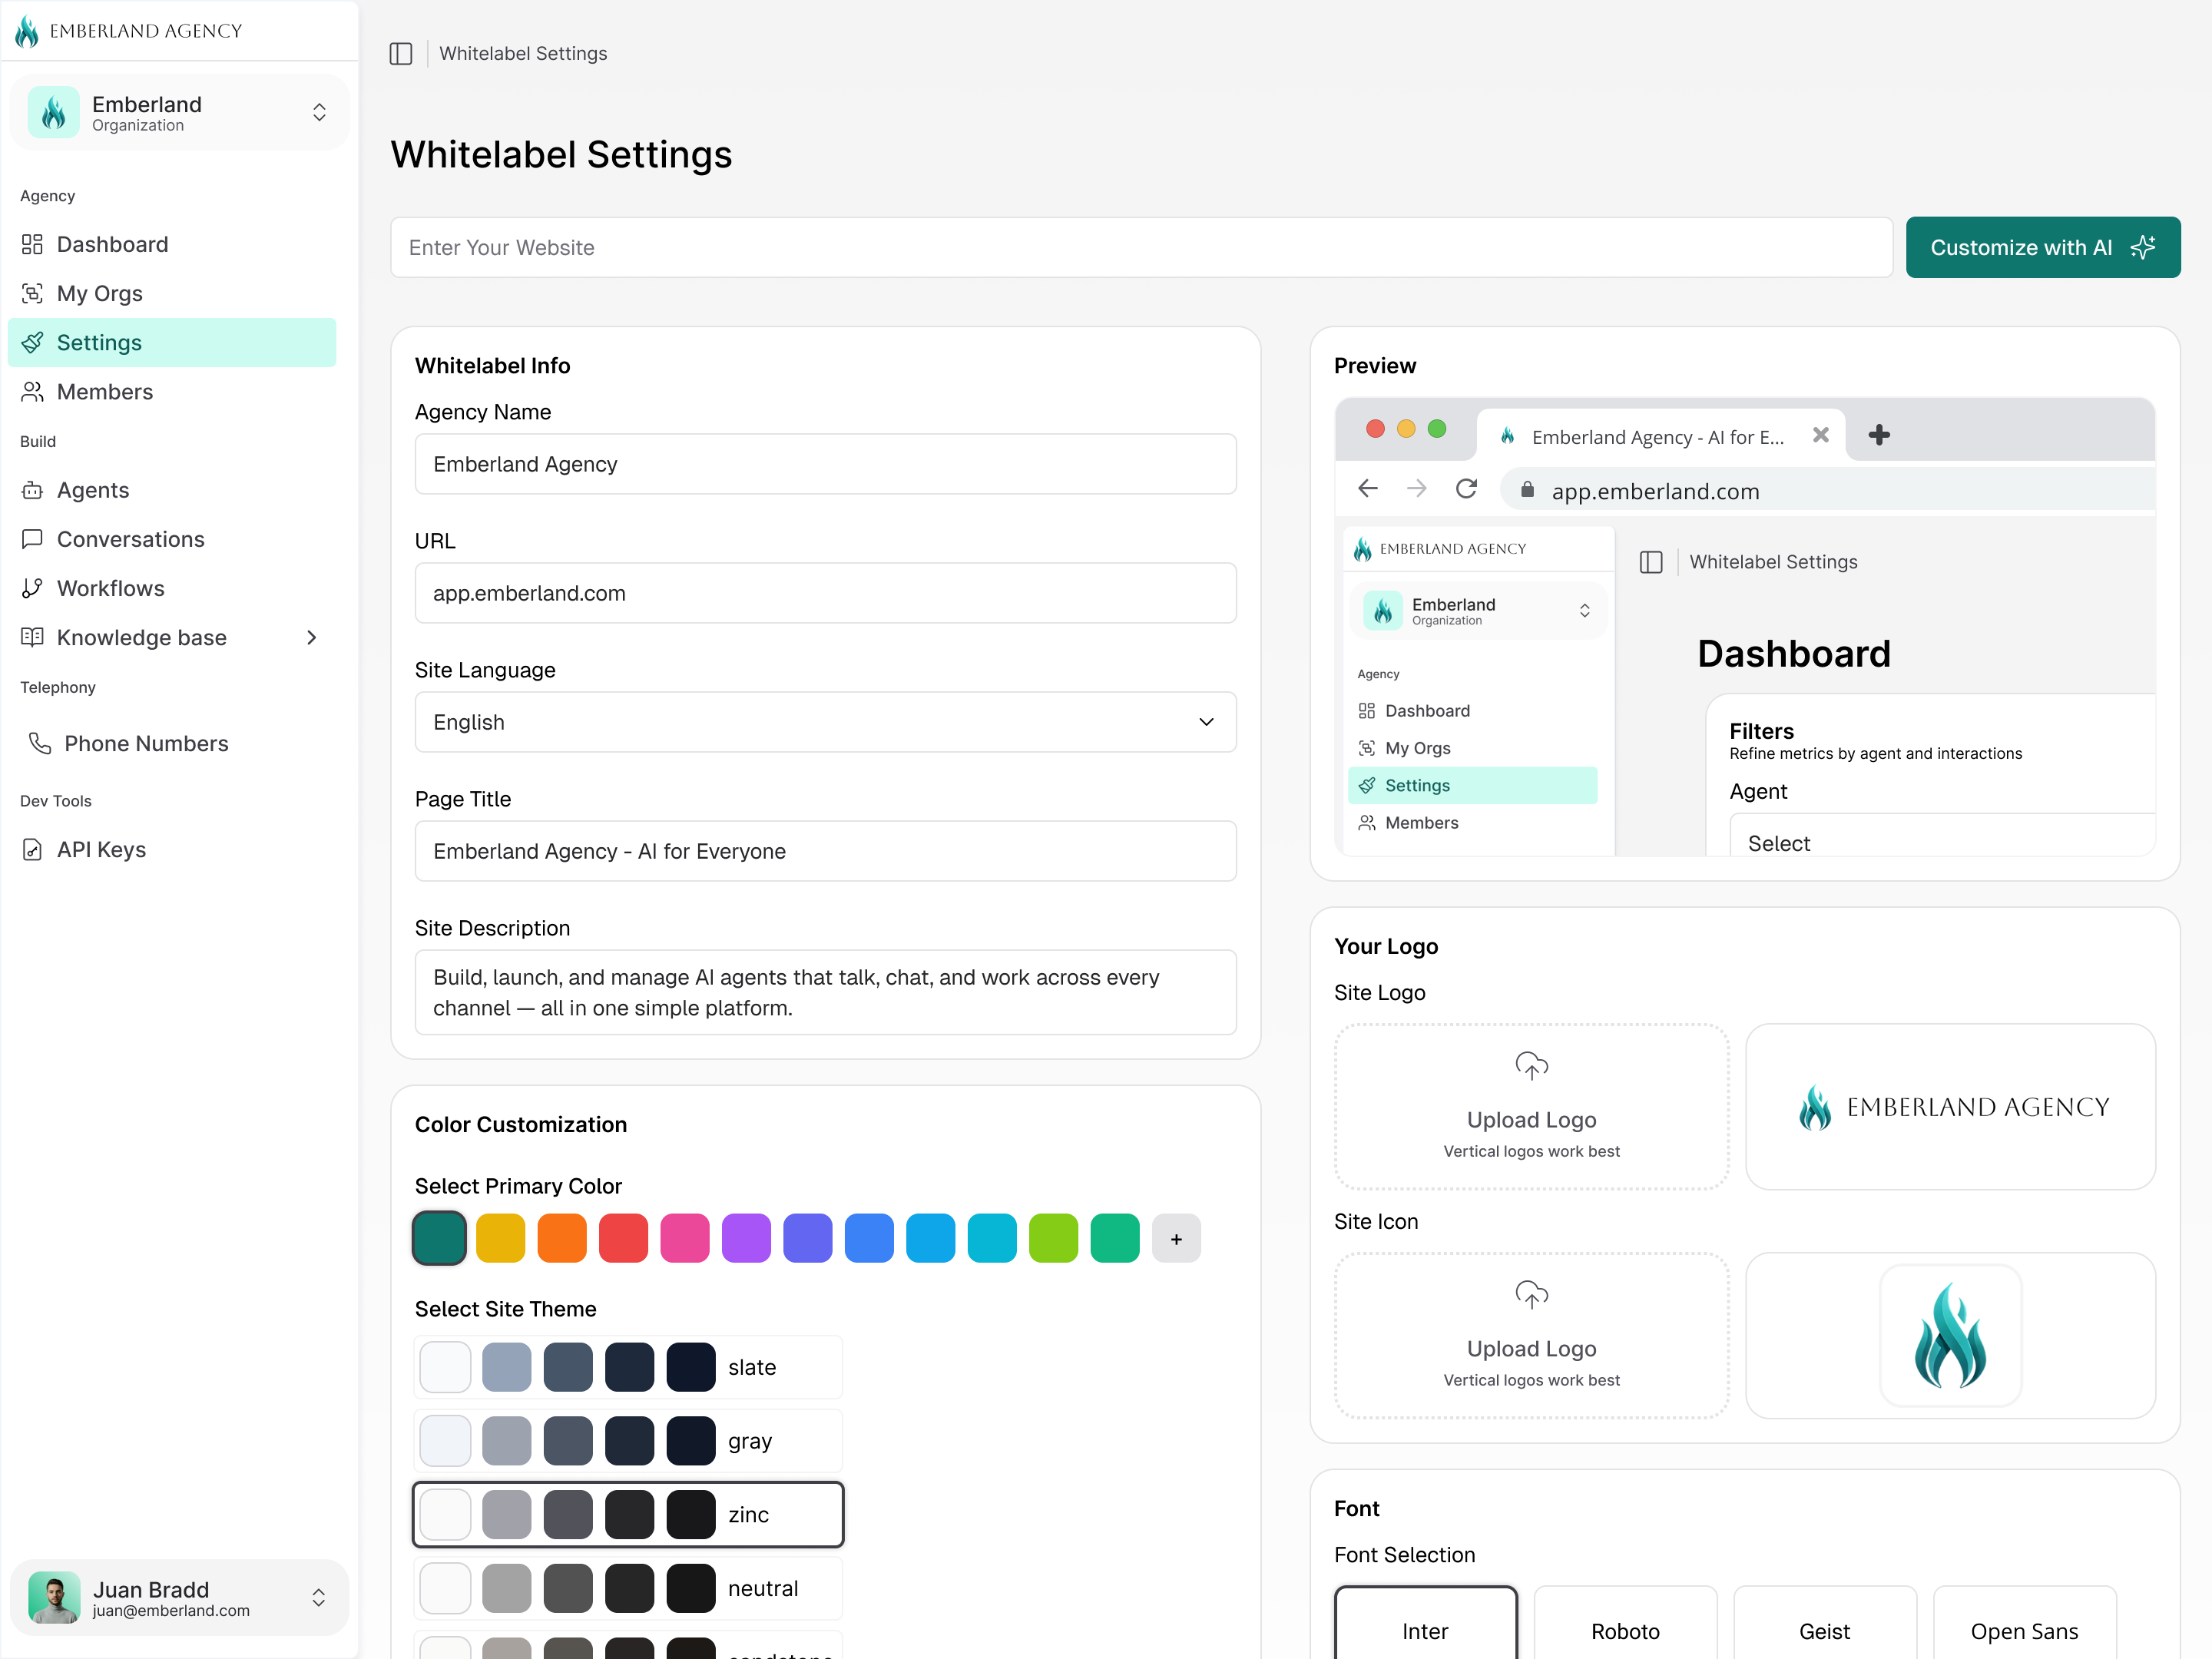Select the gray site theme
The image size is (2212, 1659).
(x=628, y=1440)
